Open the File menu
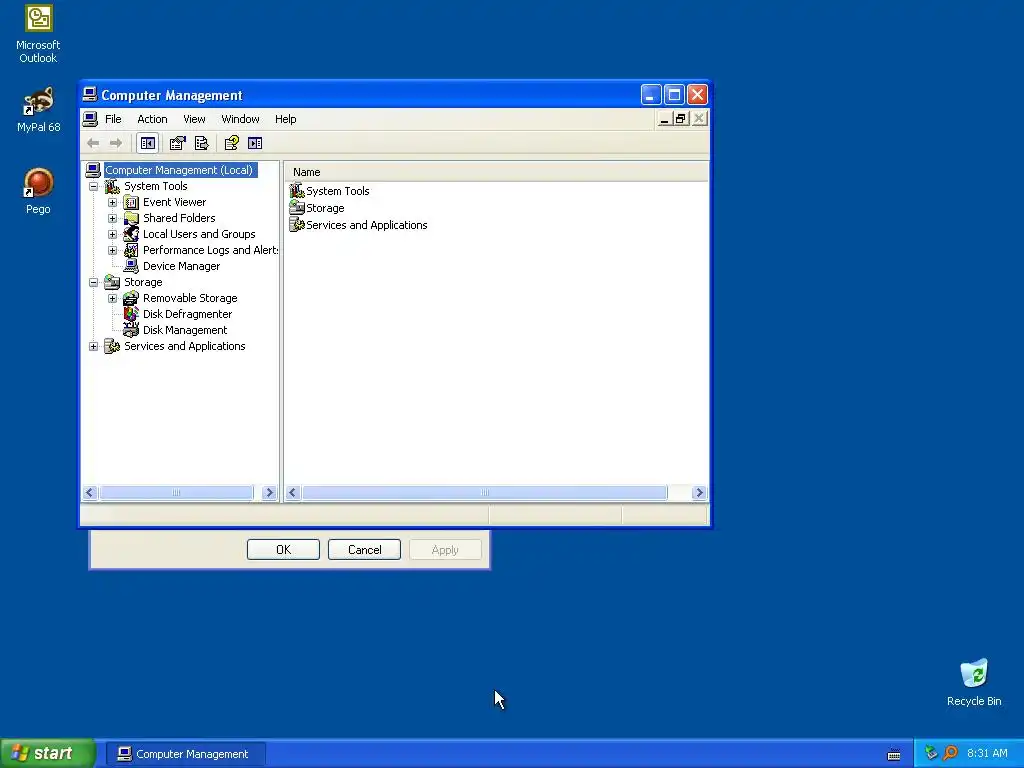The image size is (1024, 768). (113, 119)
